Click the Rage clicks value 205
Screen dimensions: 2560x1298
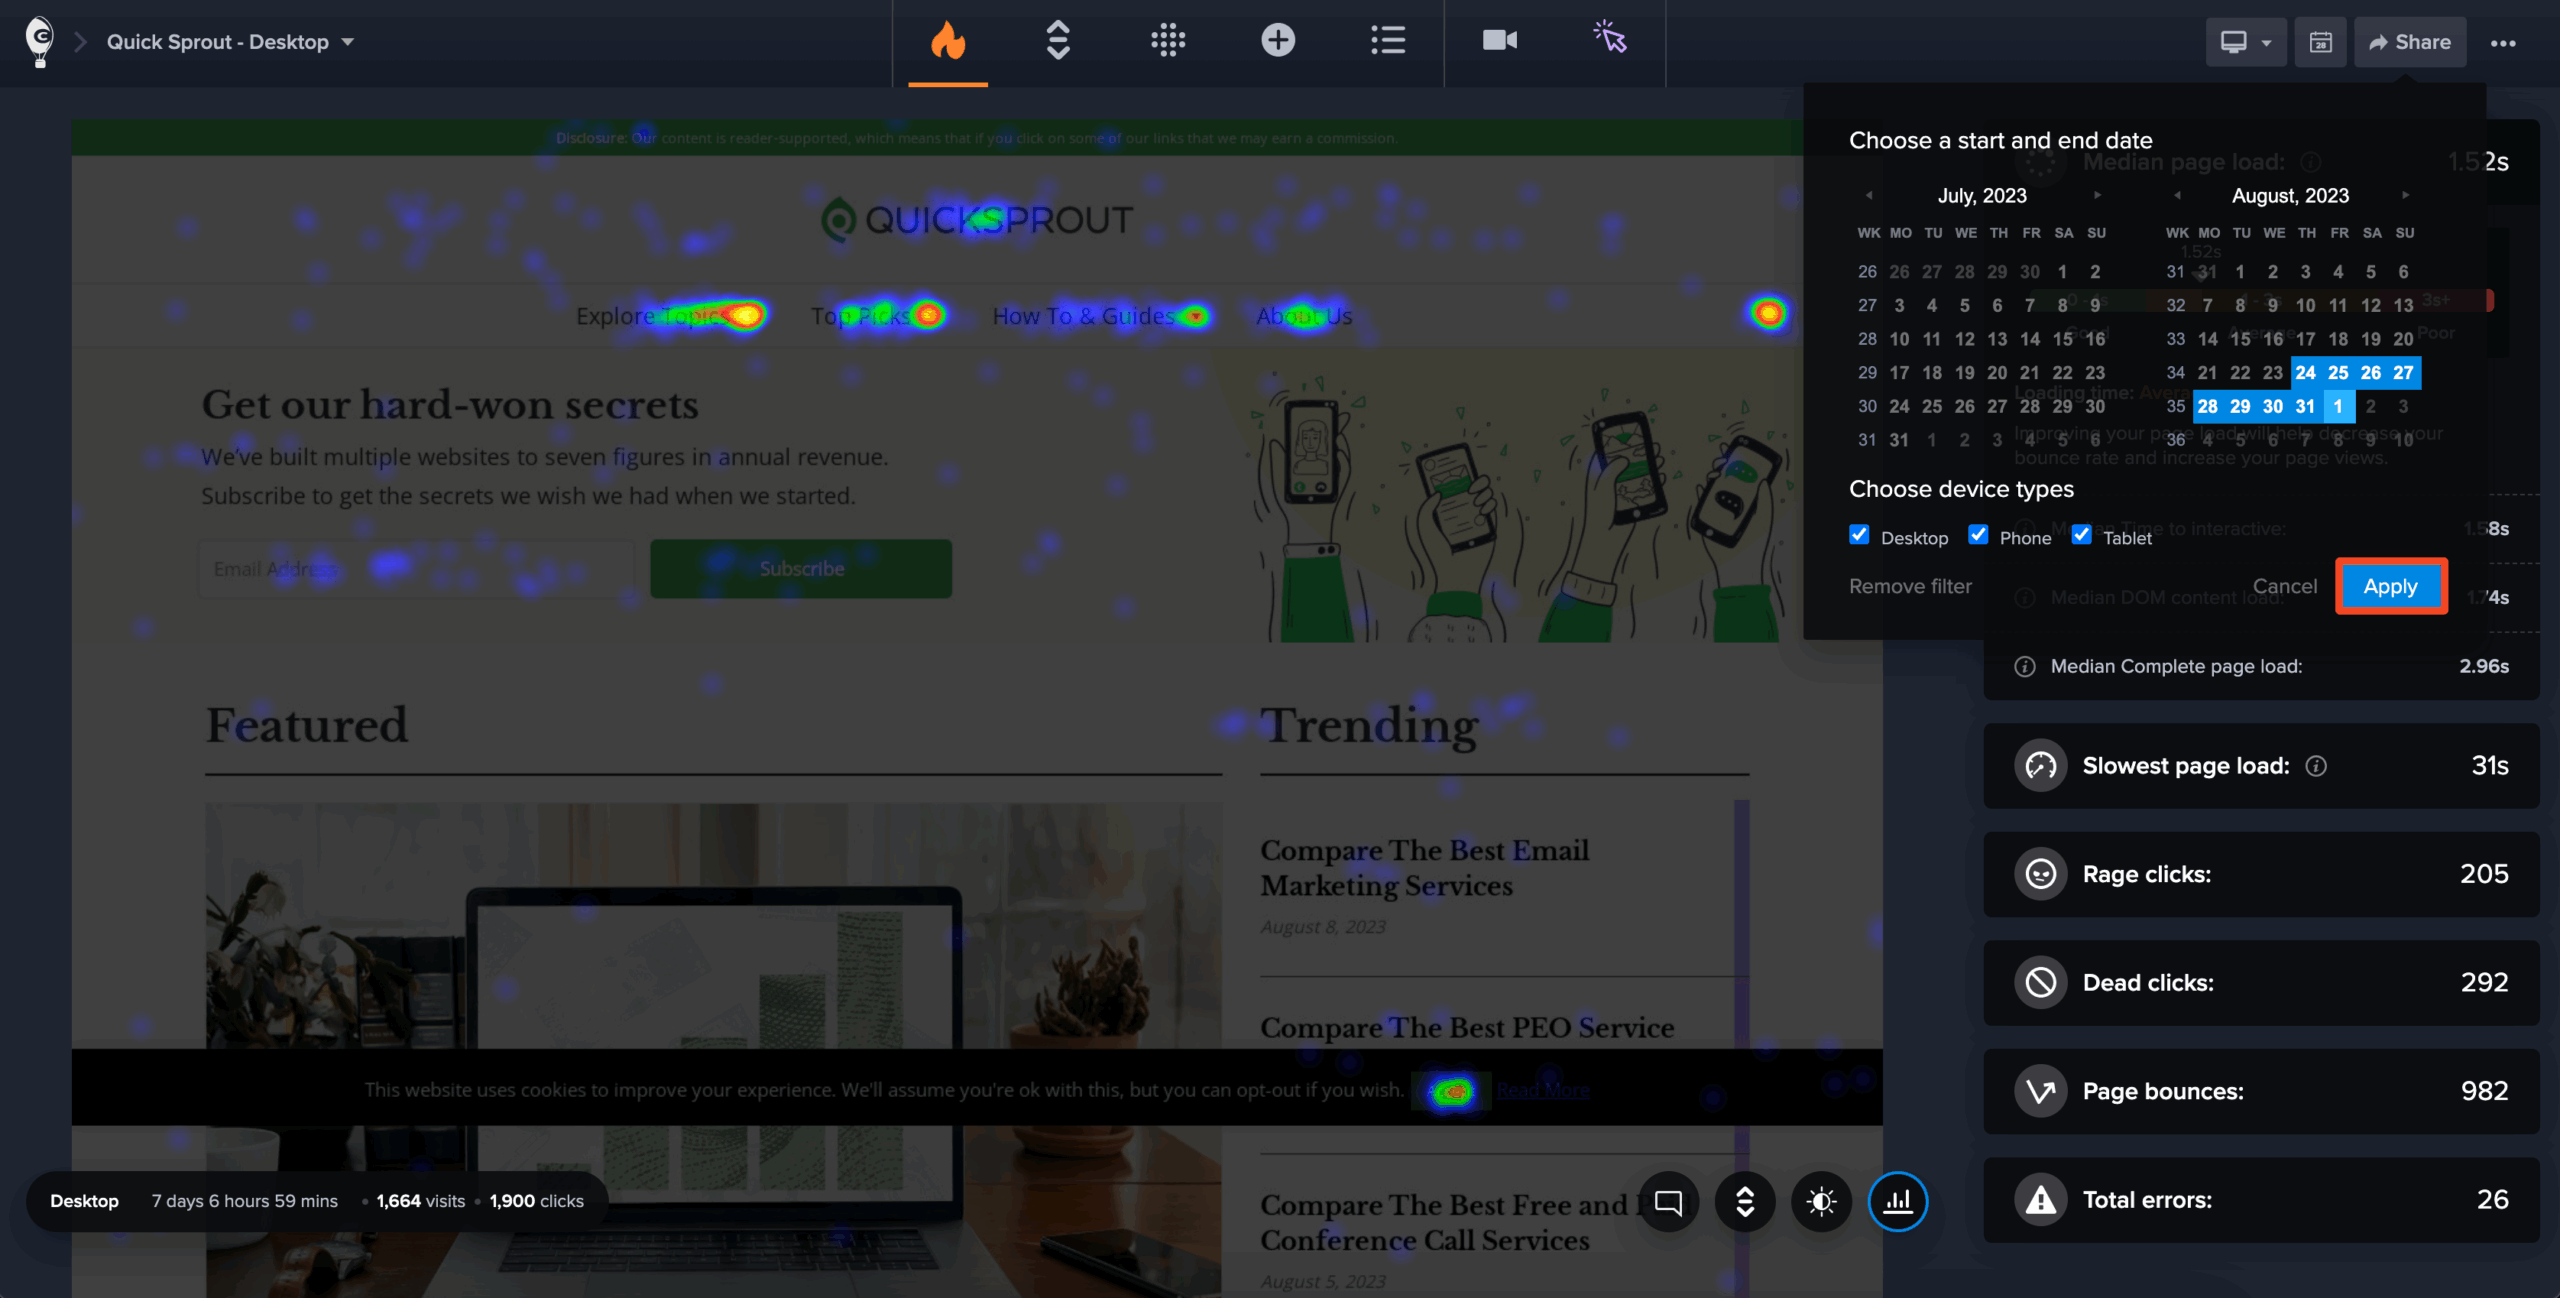(2484, 874)
